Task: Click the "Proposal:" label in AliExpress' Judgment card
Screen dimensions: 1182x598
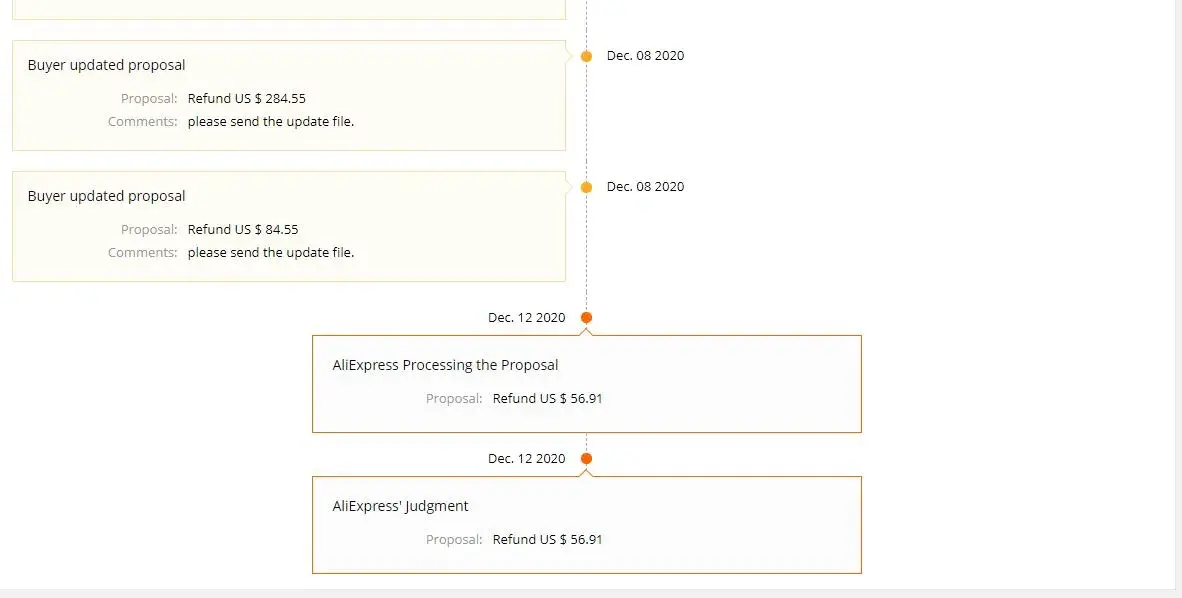Action: click(x=454, y=540)
